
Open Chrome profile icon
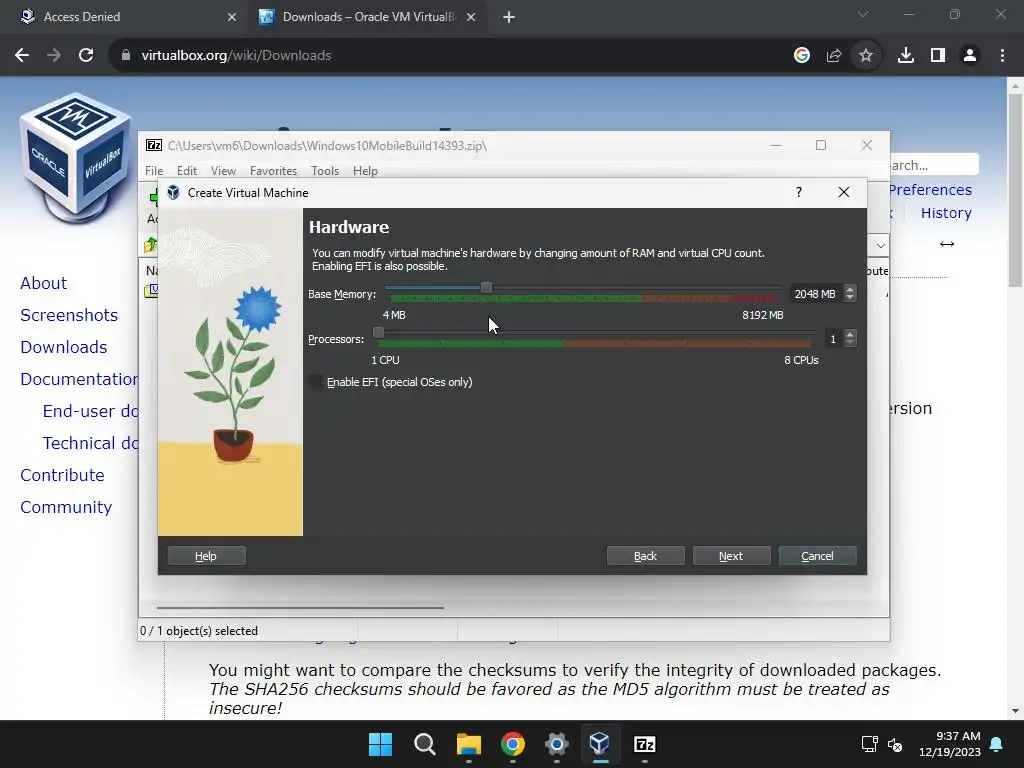(970, 56)
